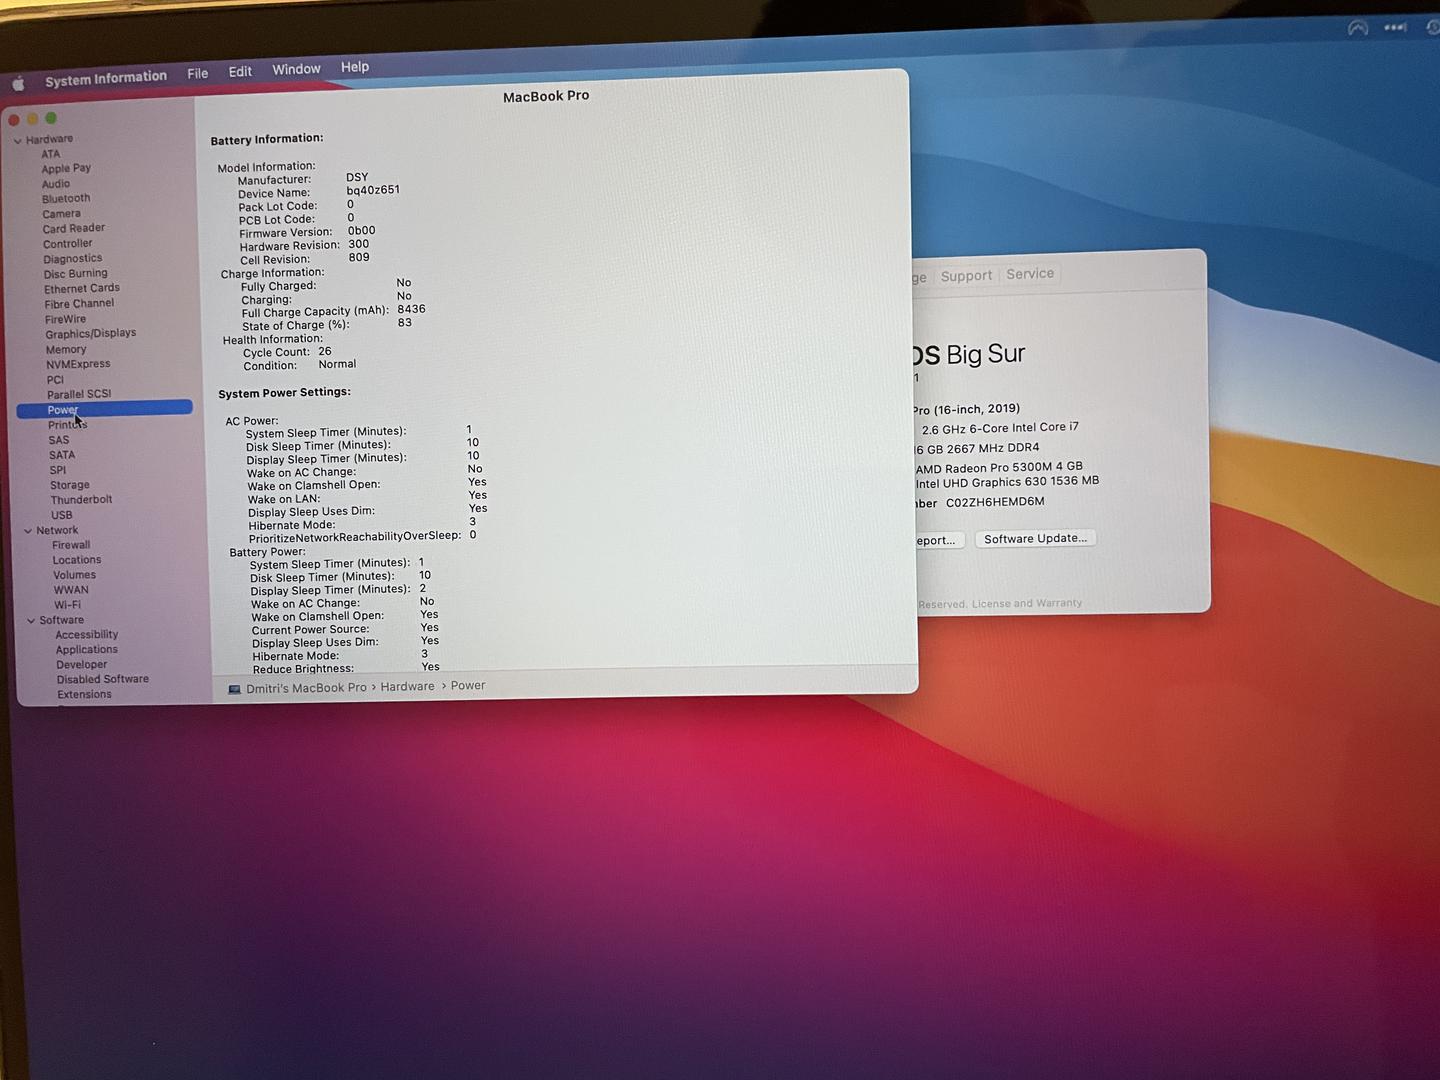This screenshot has height=1080, width=1440.
Task: Select Graphics/Displays in the sidebar
Action: click(91, 334)
